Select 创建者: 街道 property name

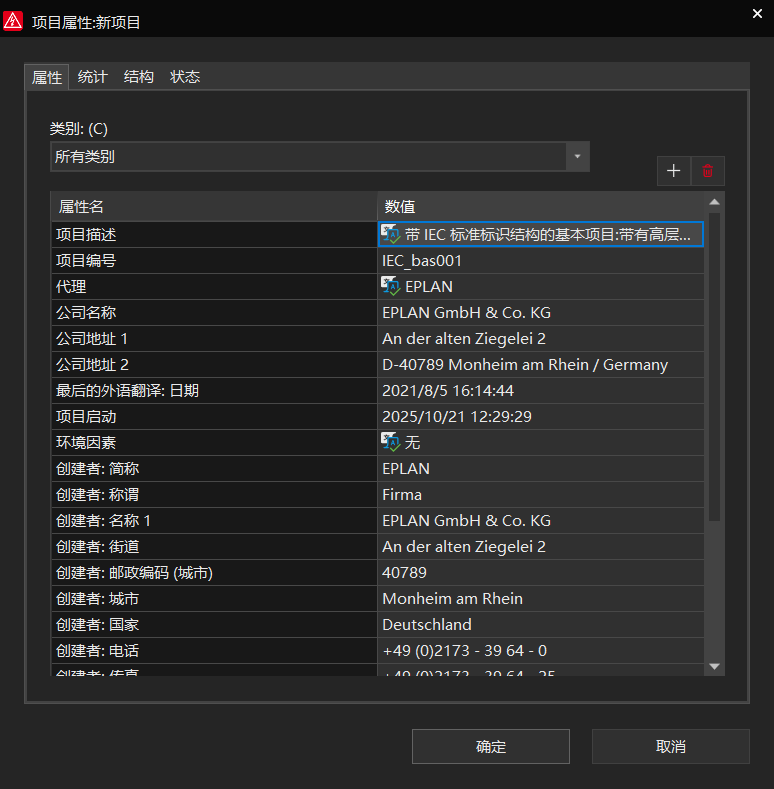pos(214,546)
